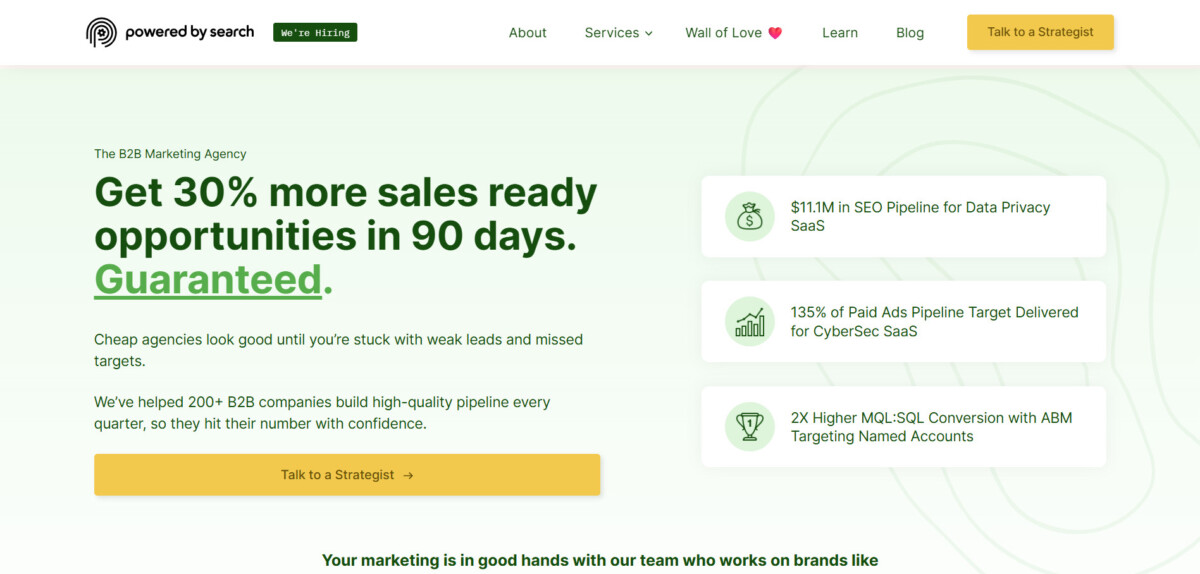Open the Learn menu item
1200x574 pixels.
point(840,32)
